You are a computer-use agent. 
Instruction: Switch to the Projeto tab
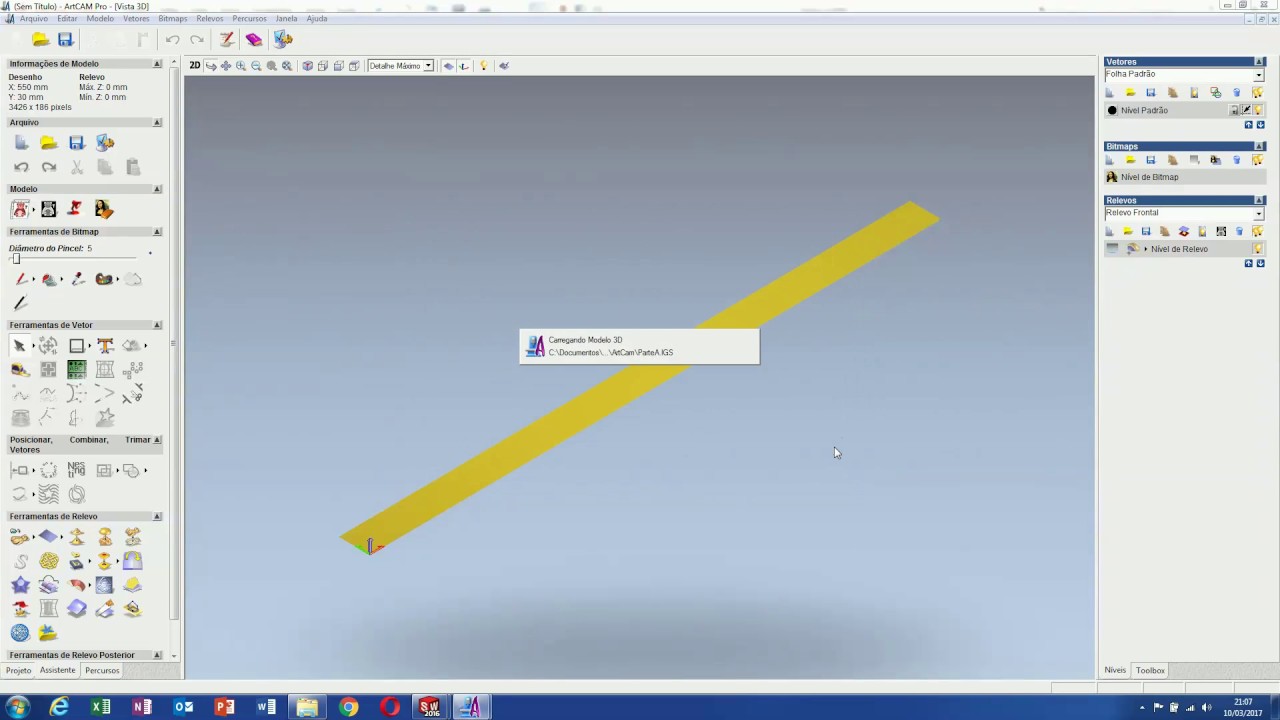click(x=19, y=670)
